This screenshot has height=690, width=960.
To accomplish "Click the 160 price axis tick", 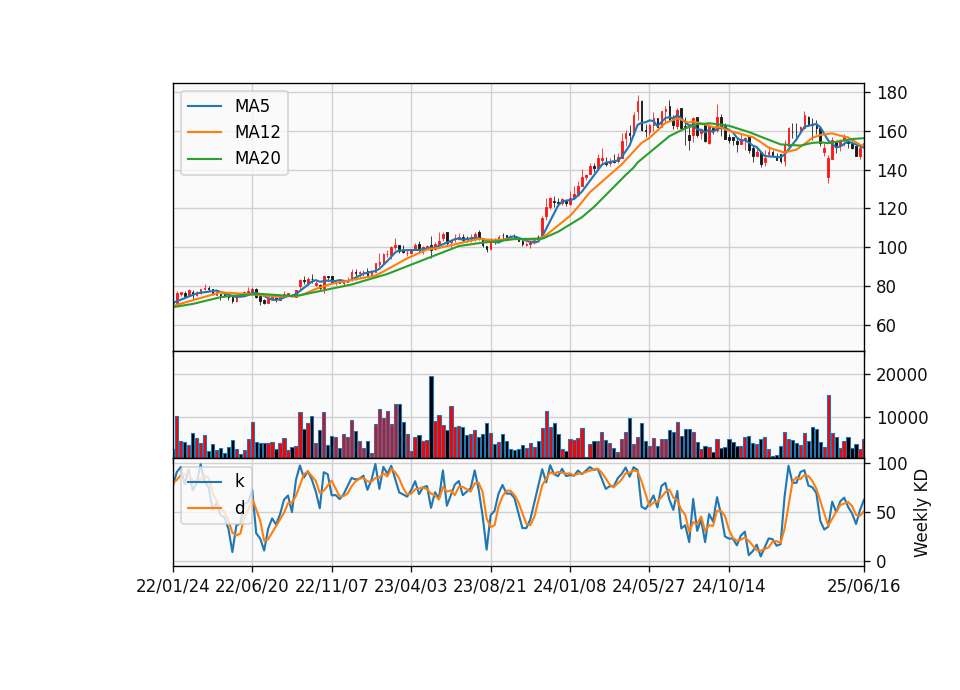I will tap(891, 132).
